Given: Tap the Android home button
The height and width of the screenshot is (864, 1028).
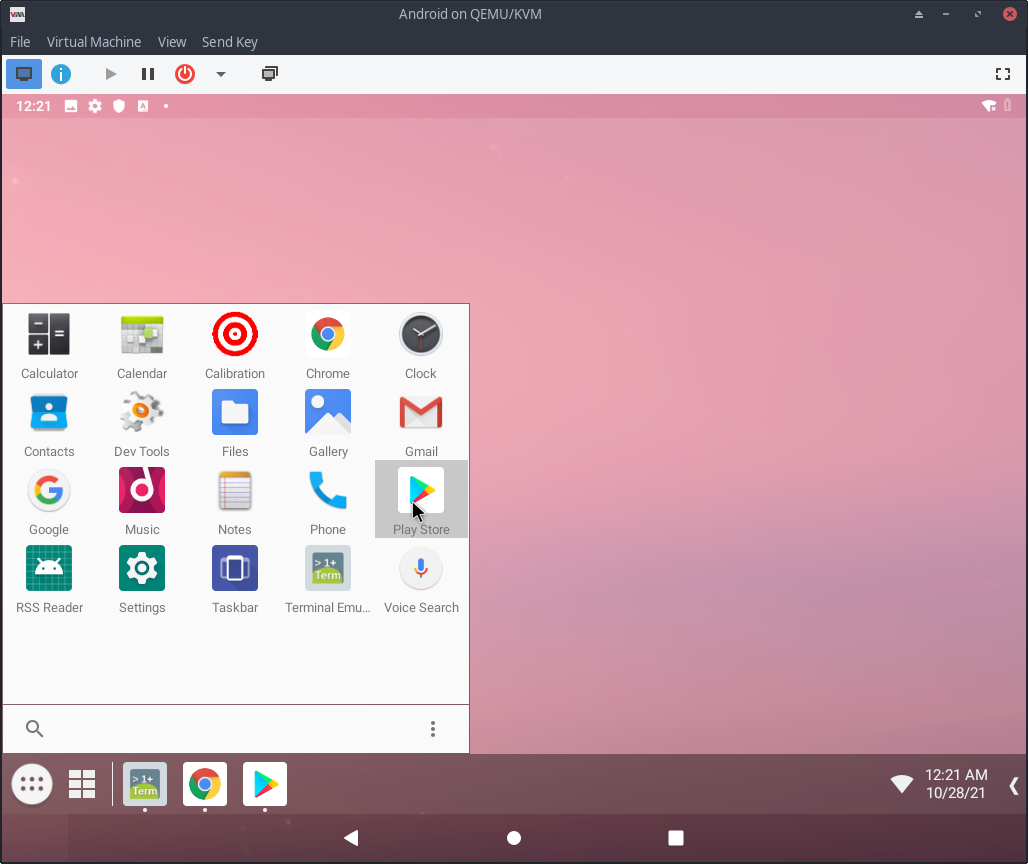Looking at the screenshot, I should [x=514, y=838].
